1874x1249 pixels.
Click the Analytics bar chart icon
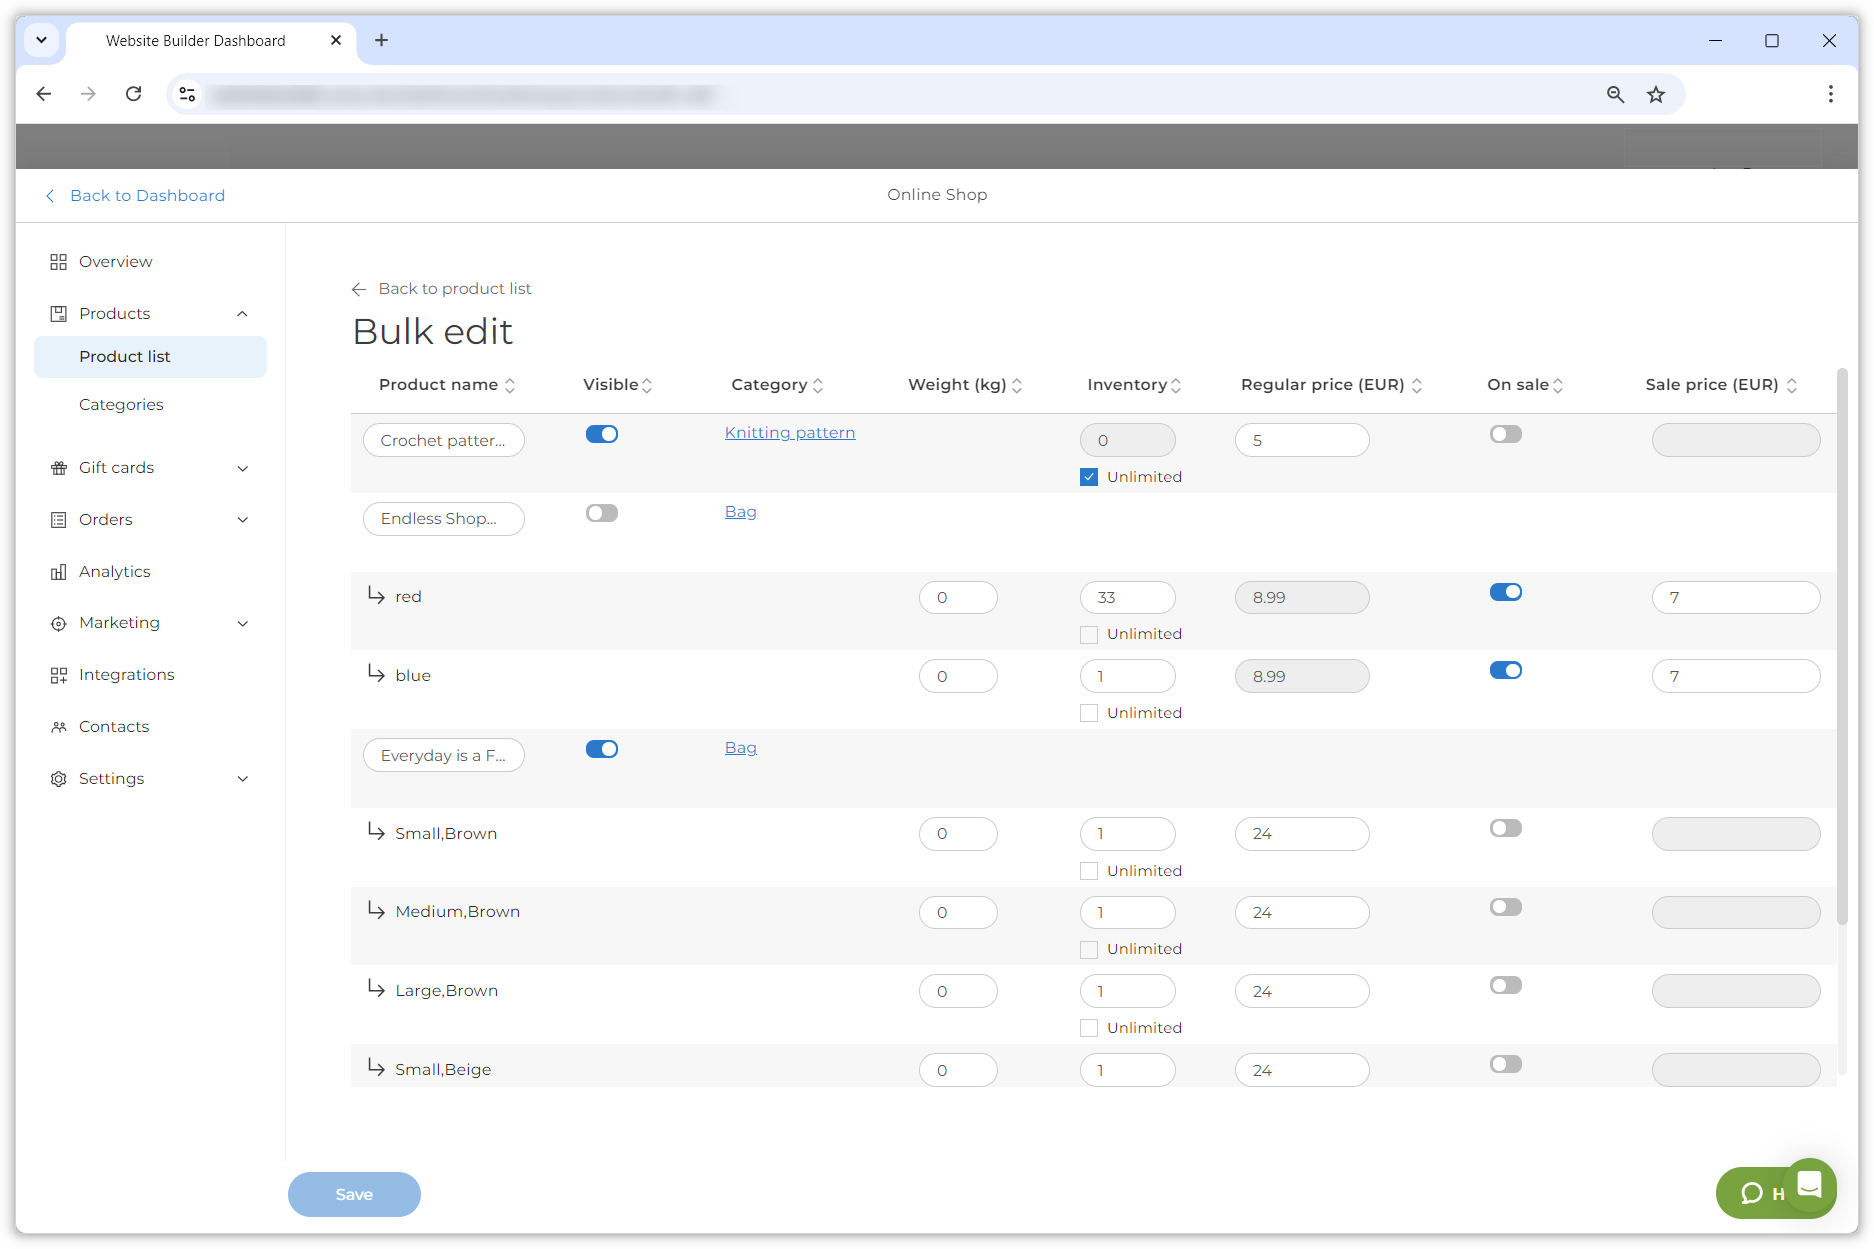tap(58, 572)
